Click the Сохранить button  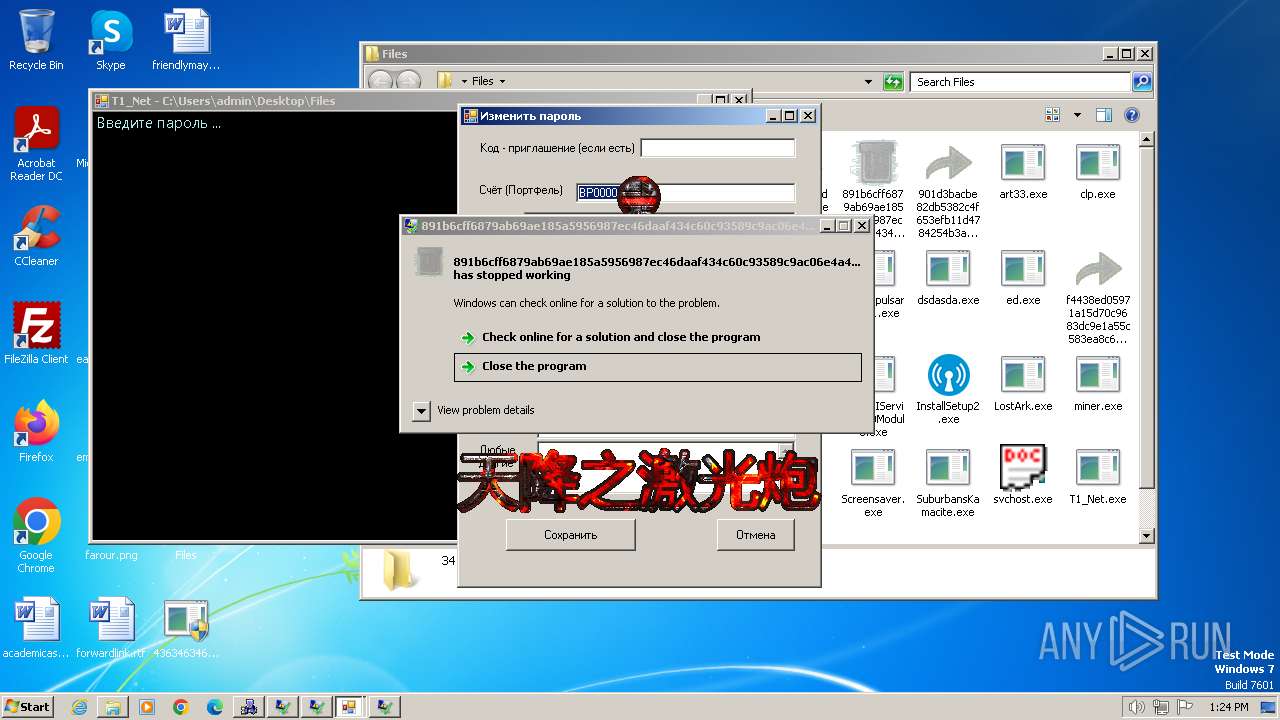(570, 535)
